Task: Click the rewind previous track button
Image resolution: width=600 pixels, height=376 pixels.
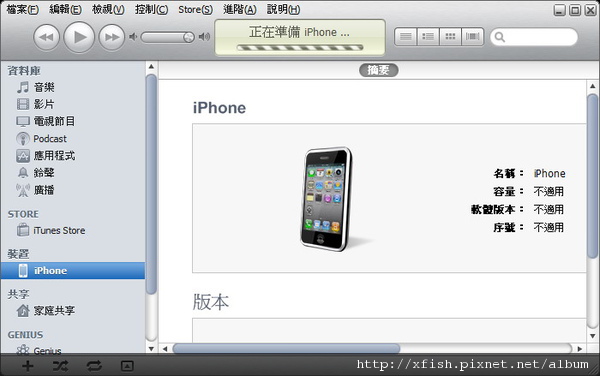Action: 46,37
